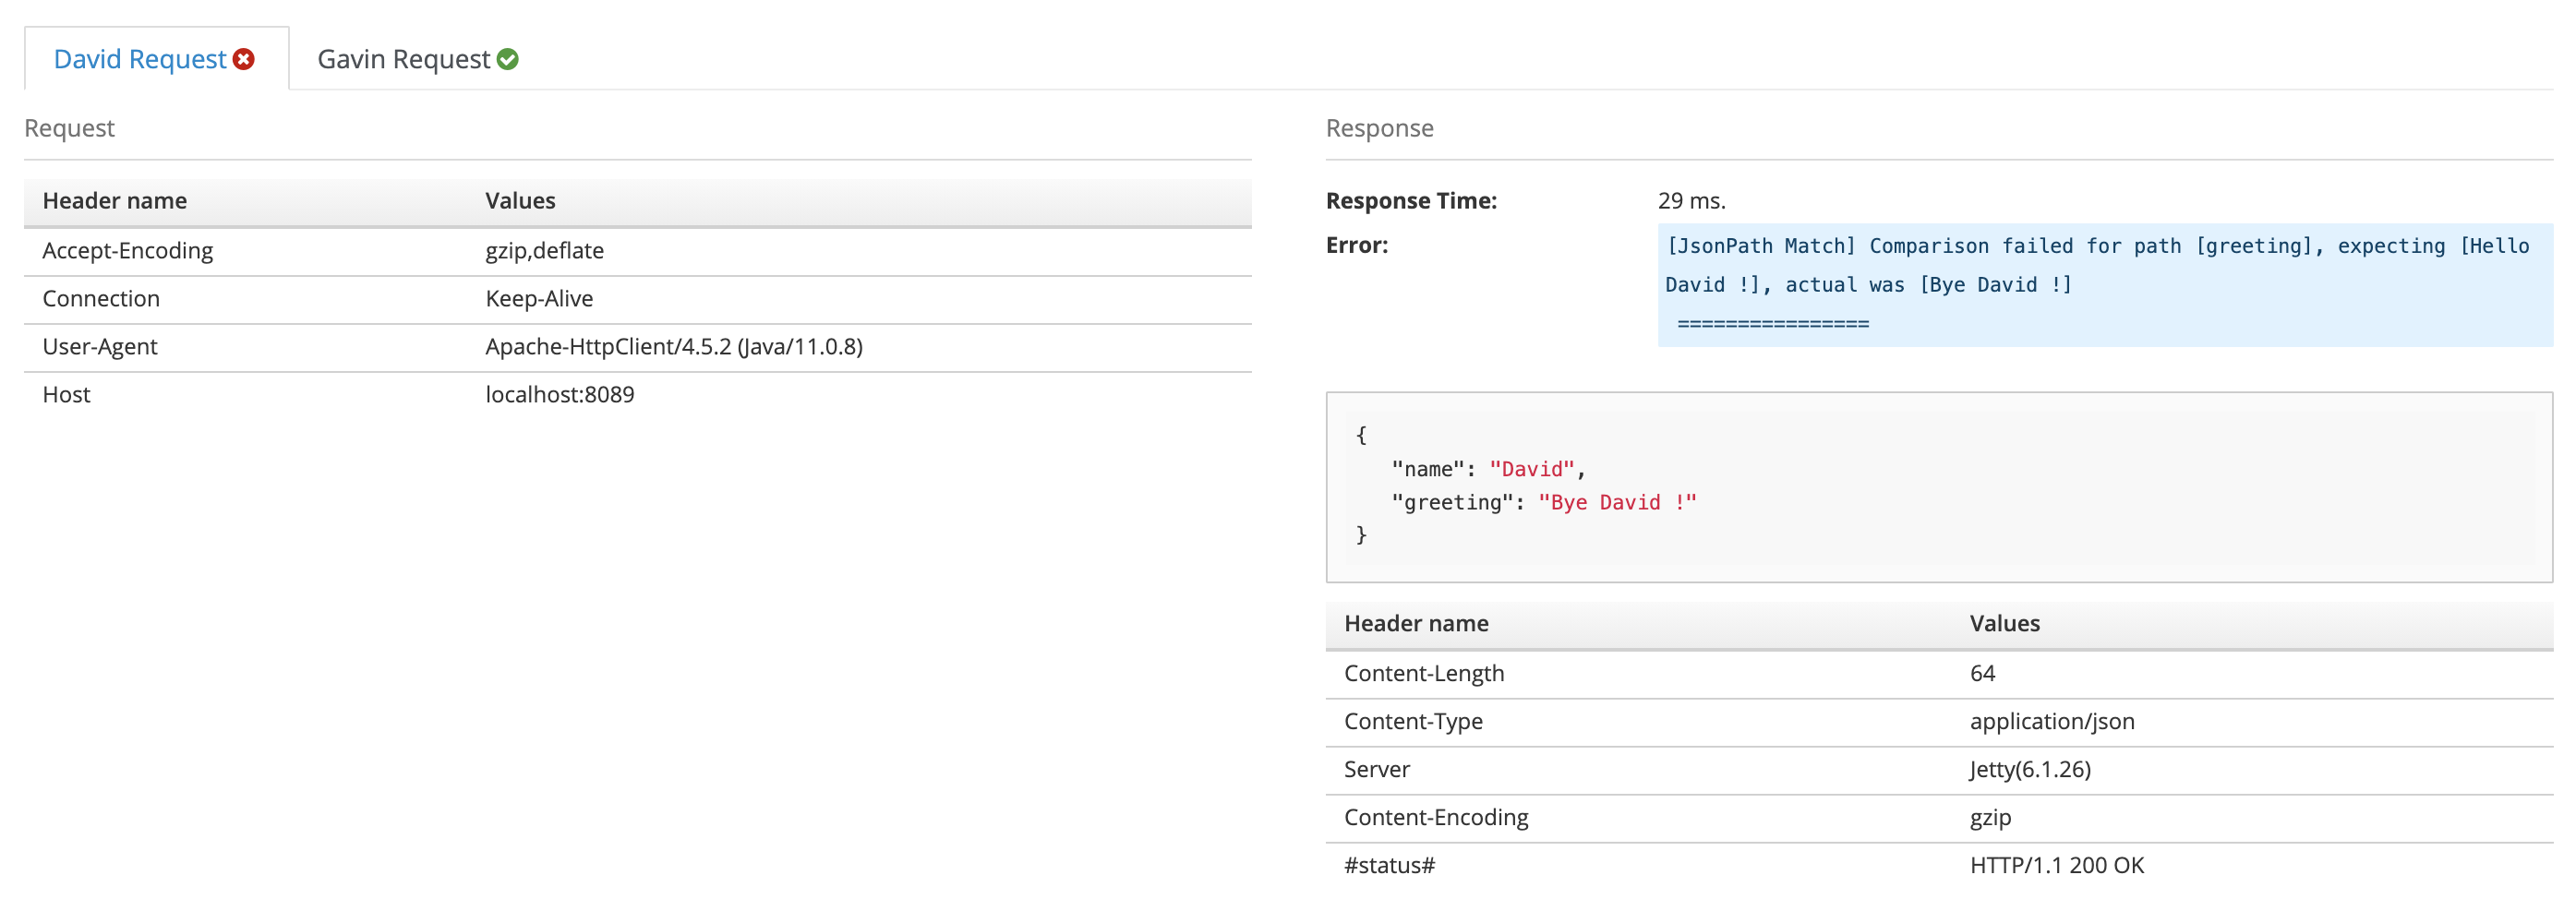Select the error status badge next to David Request

point(243,59)
